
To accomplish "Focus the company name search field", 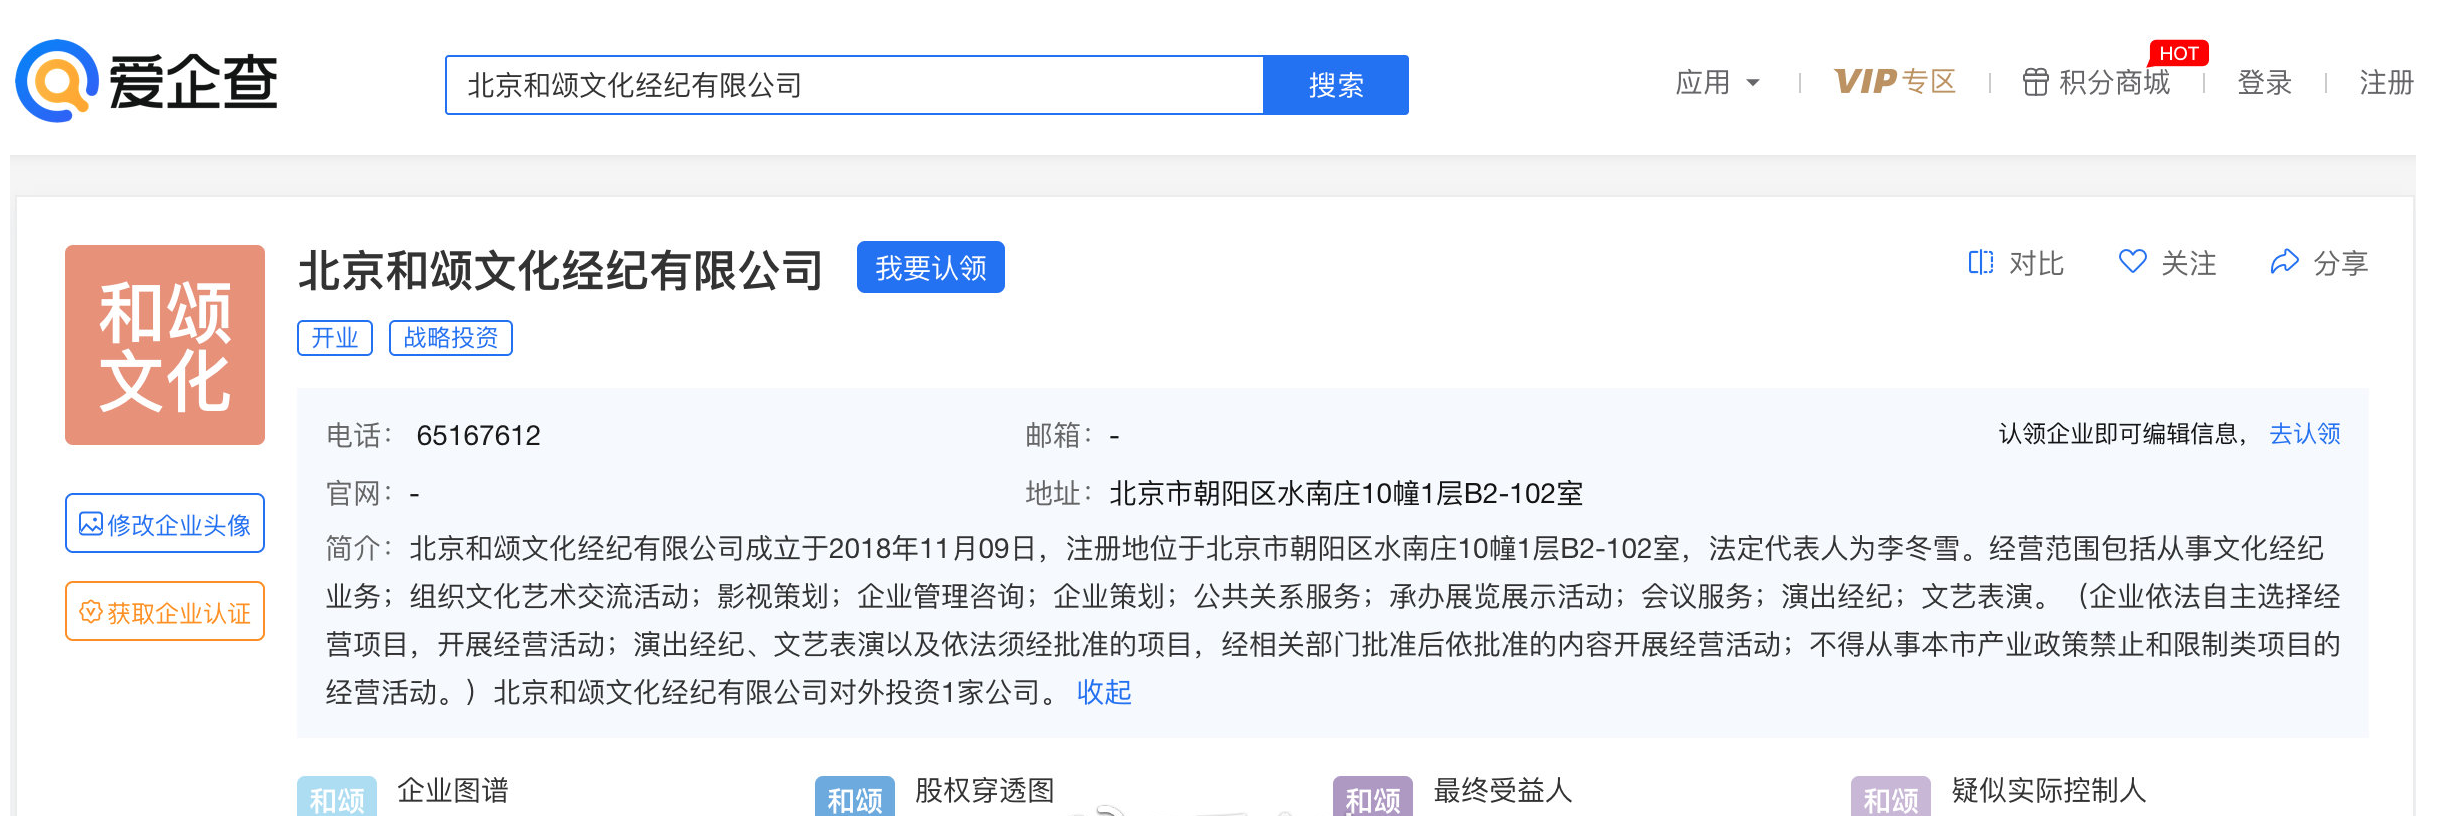I will pos(854,85).
